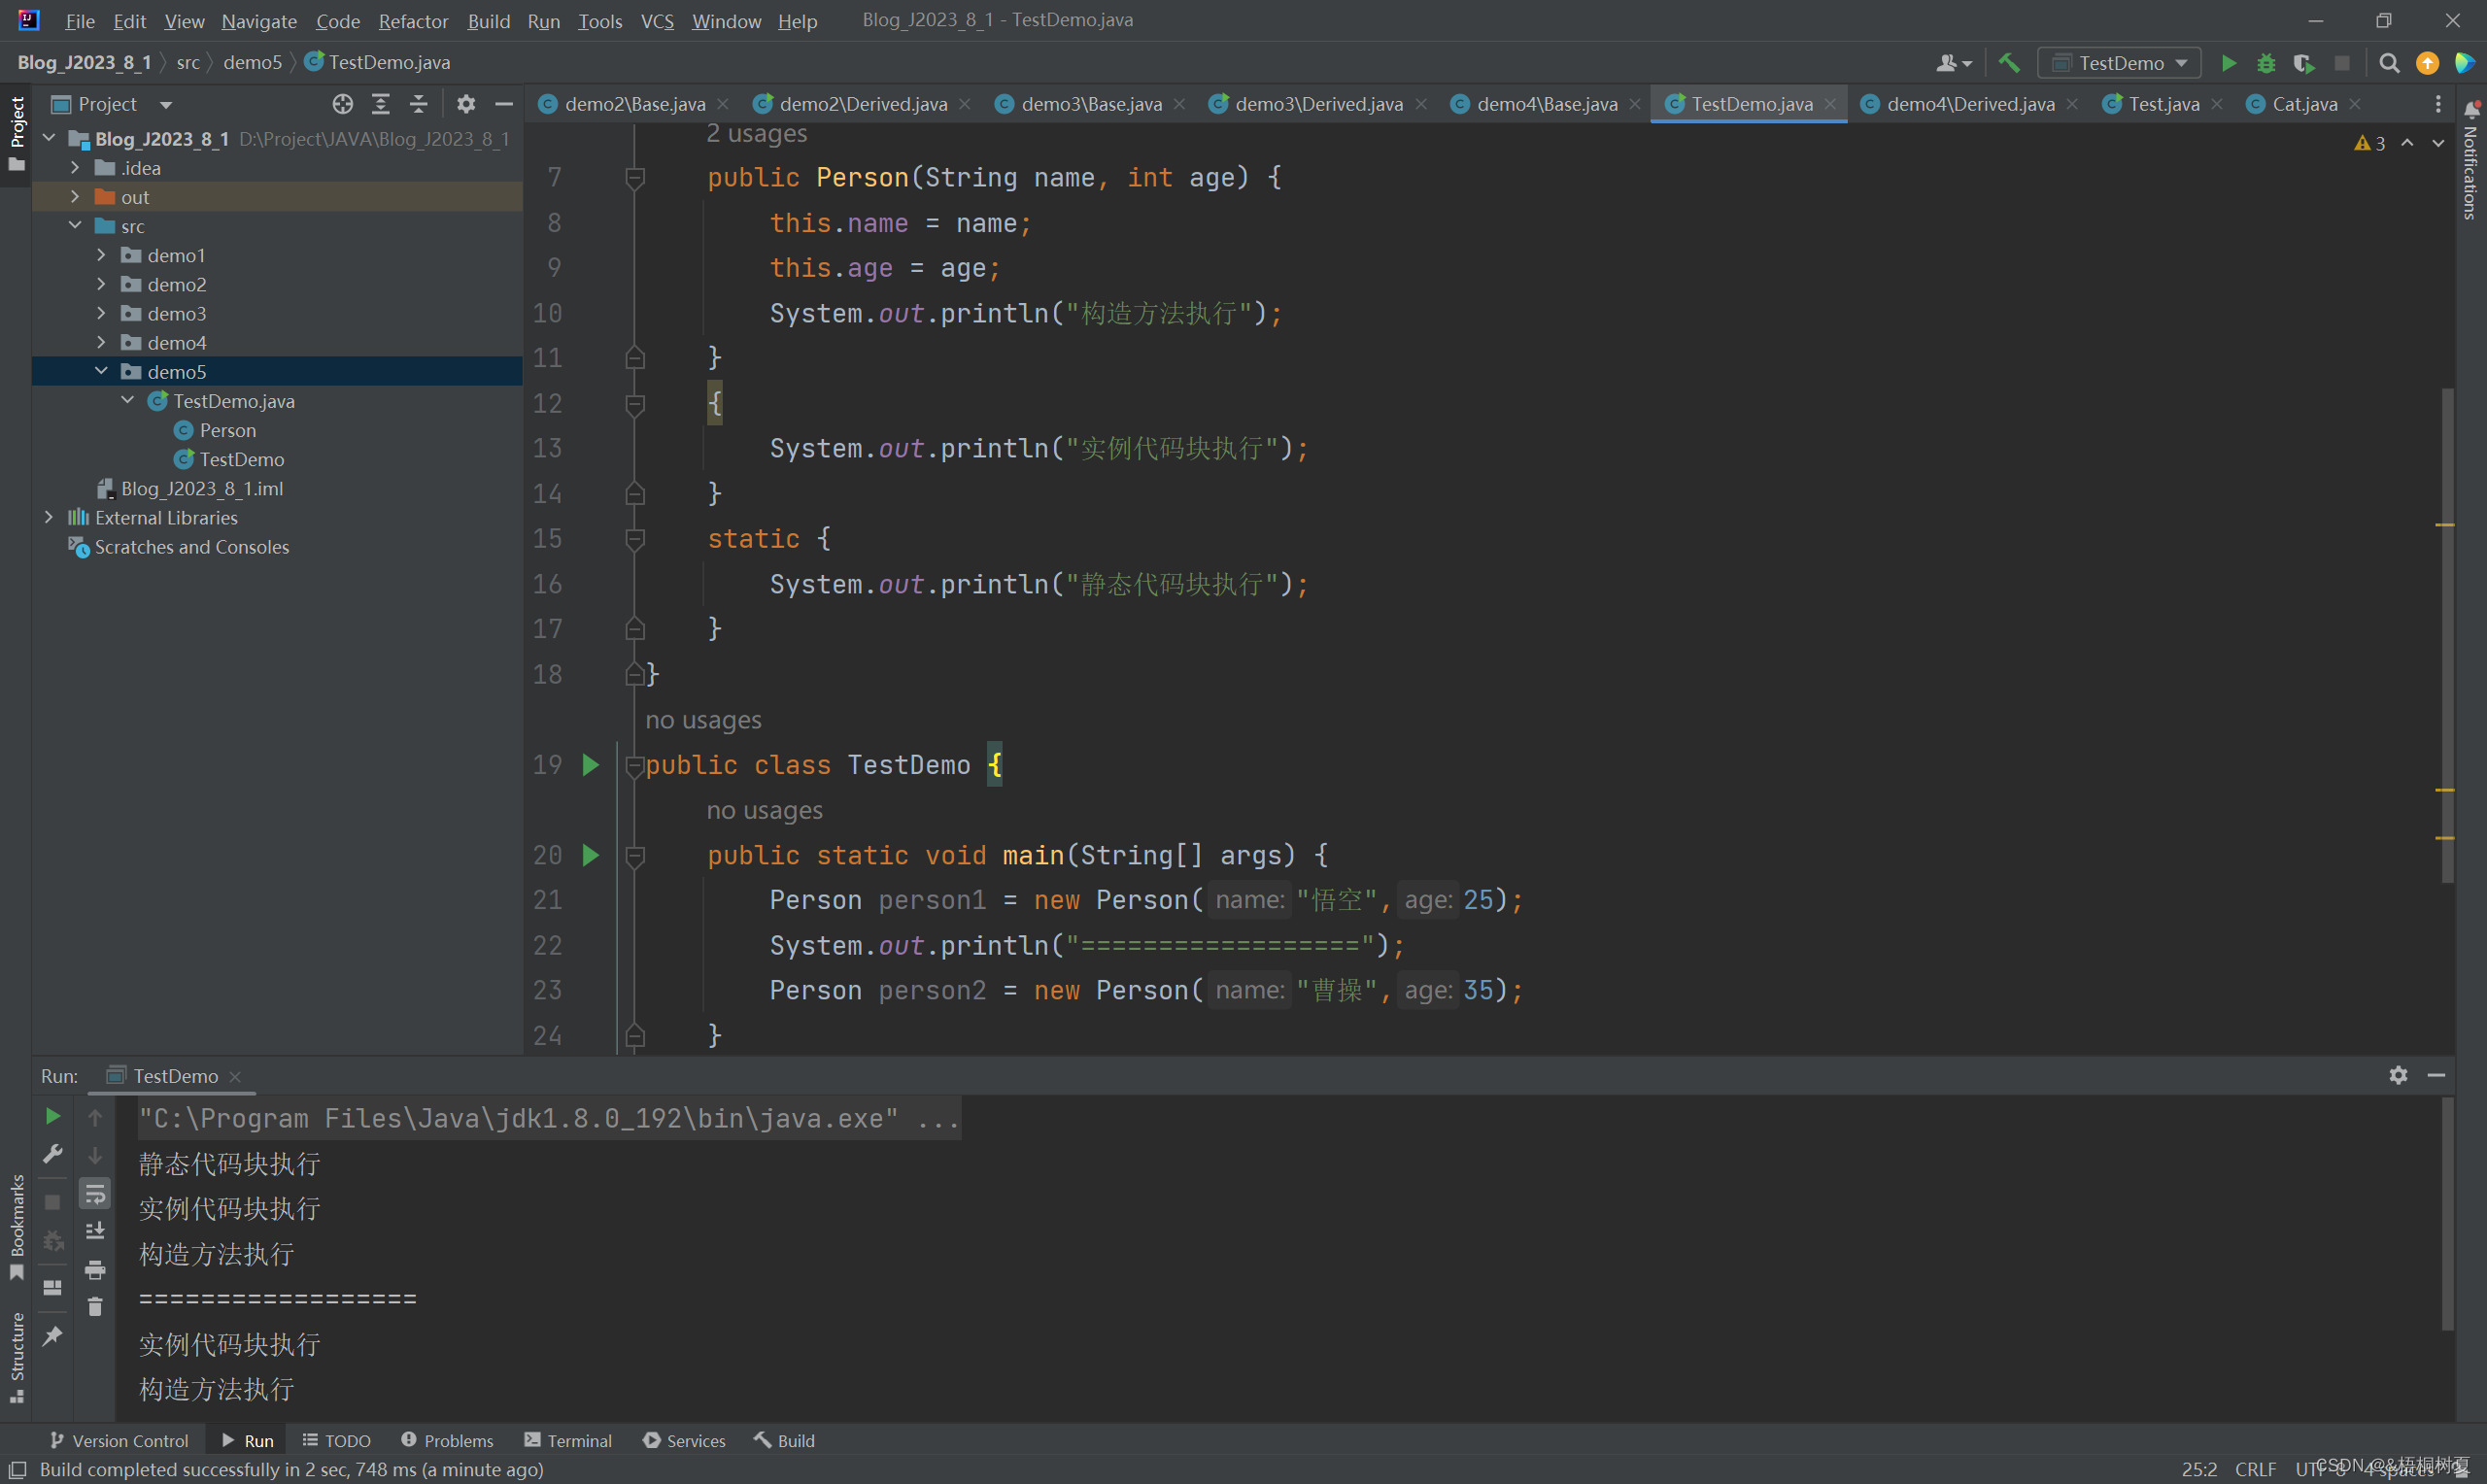Expand all nodes in Project panel
The width and height of the screenshot is (2487, 1484).
(x=381, y=104)
